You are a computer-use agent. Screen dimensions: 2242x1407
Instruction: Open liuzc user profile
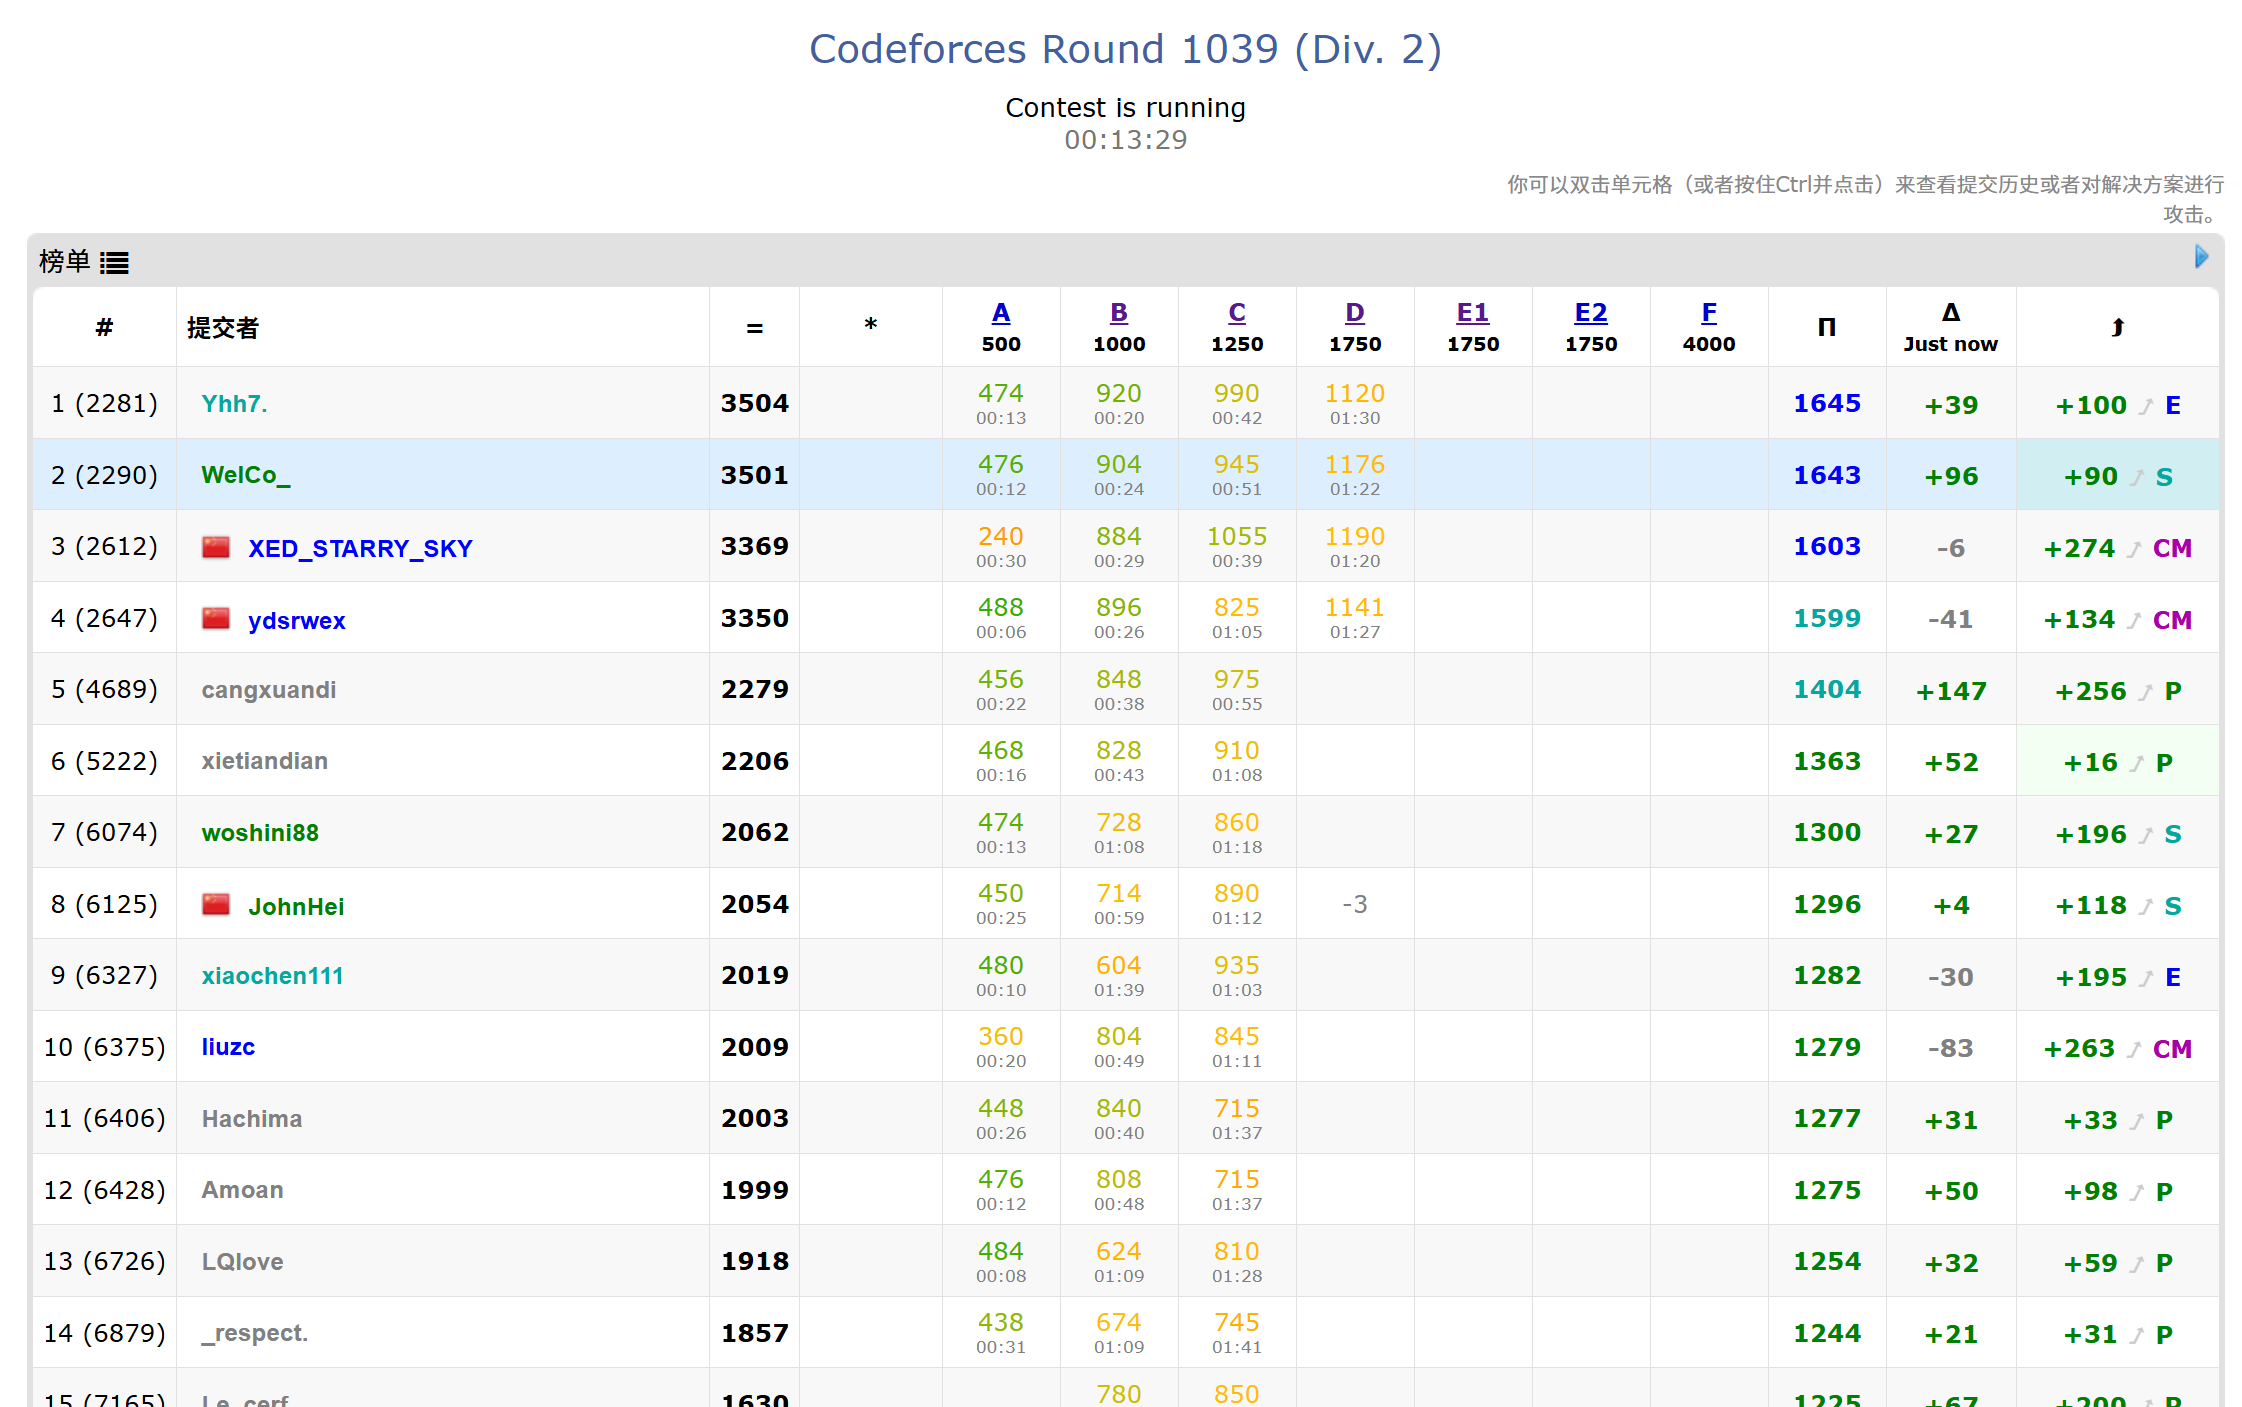pyautogui.click(x=228, y=1047)
